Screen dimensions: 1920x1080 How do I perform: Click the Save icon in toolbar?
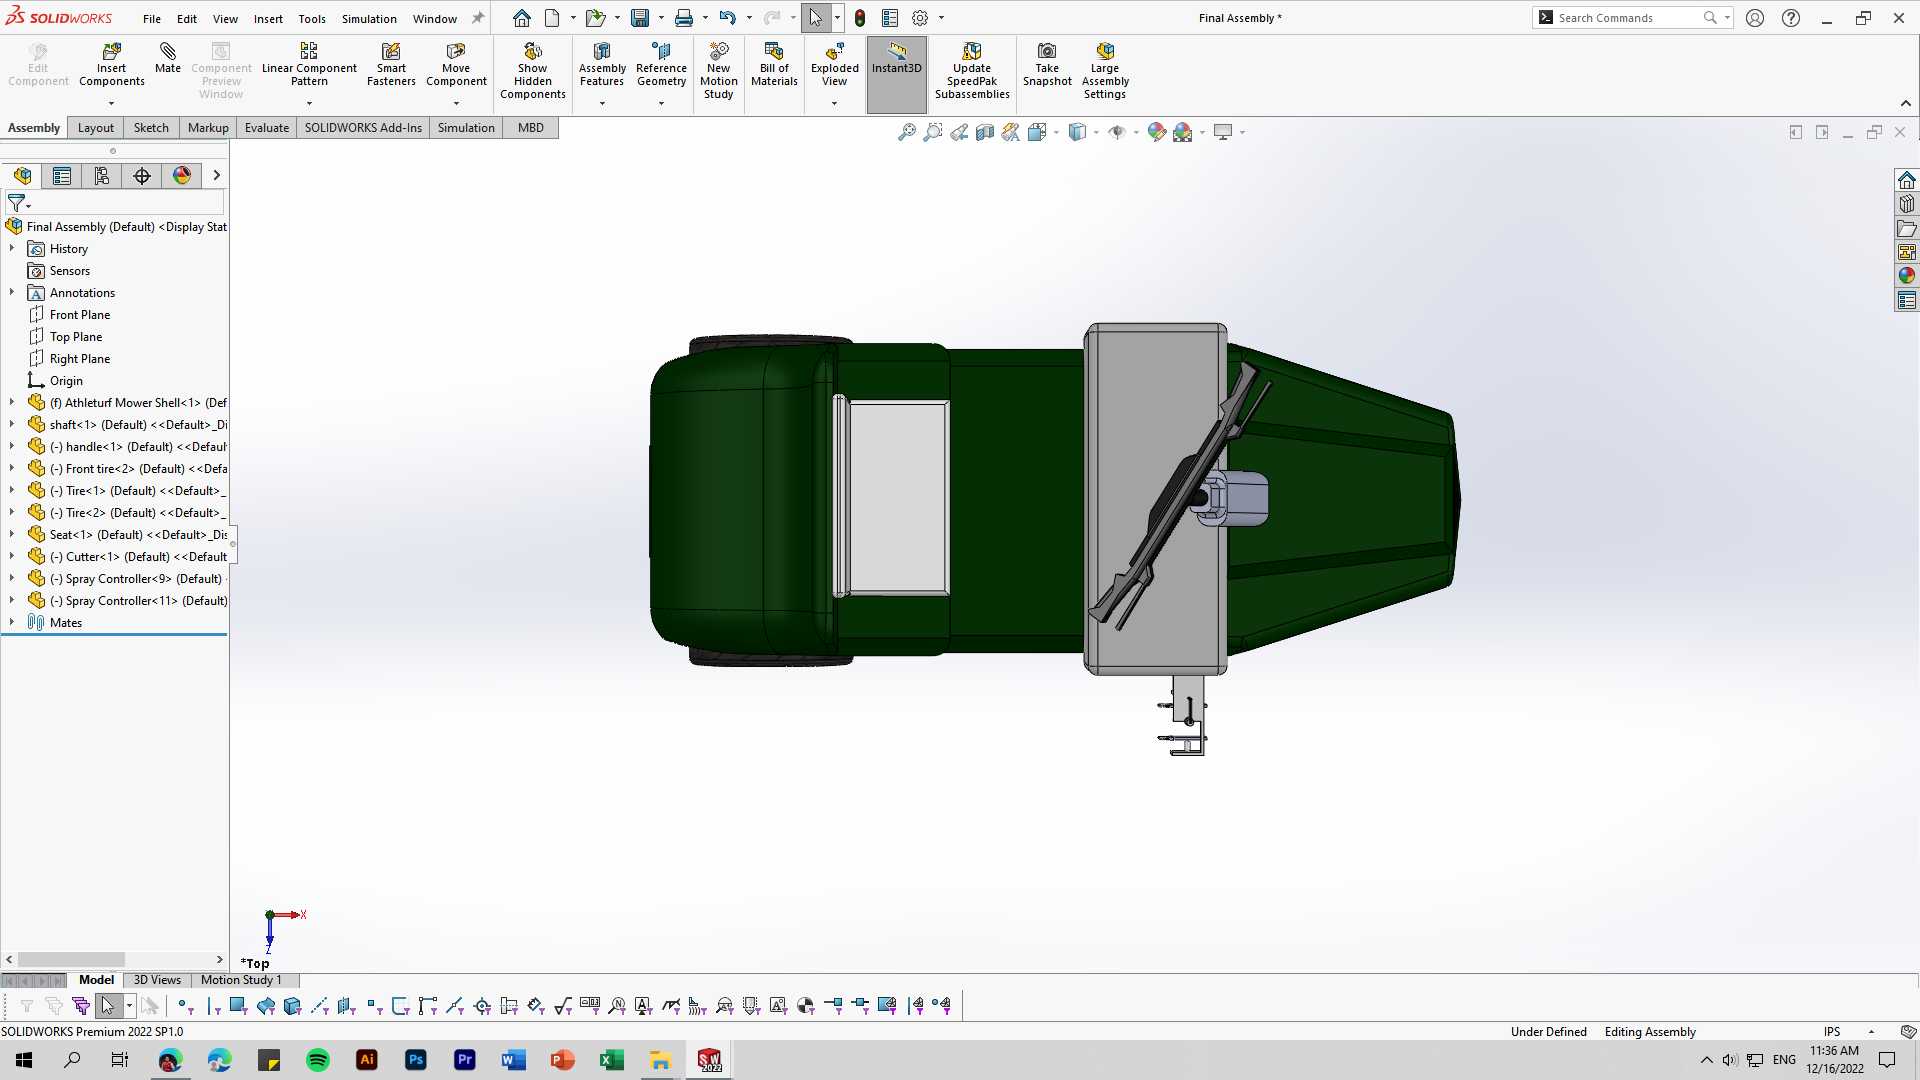tap(640, 18)
